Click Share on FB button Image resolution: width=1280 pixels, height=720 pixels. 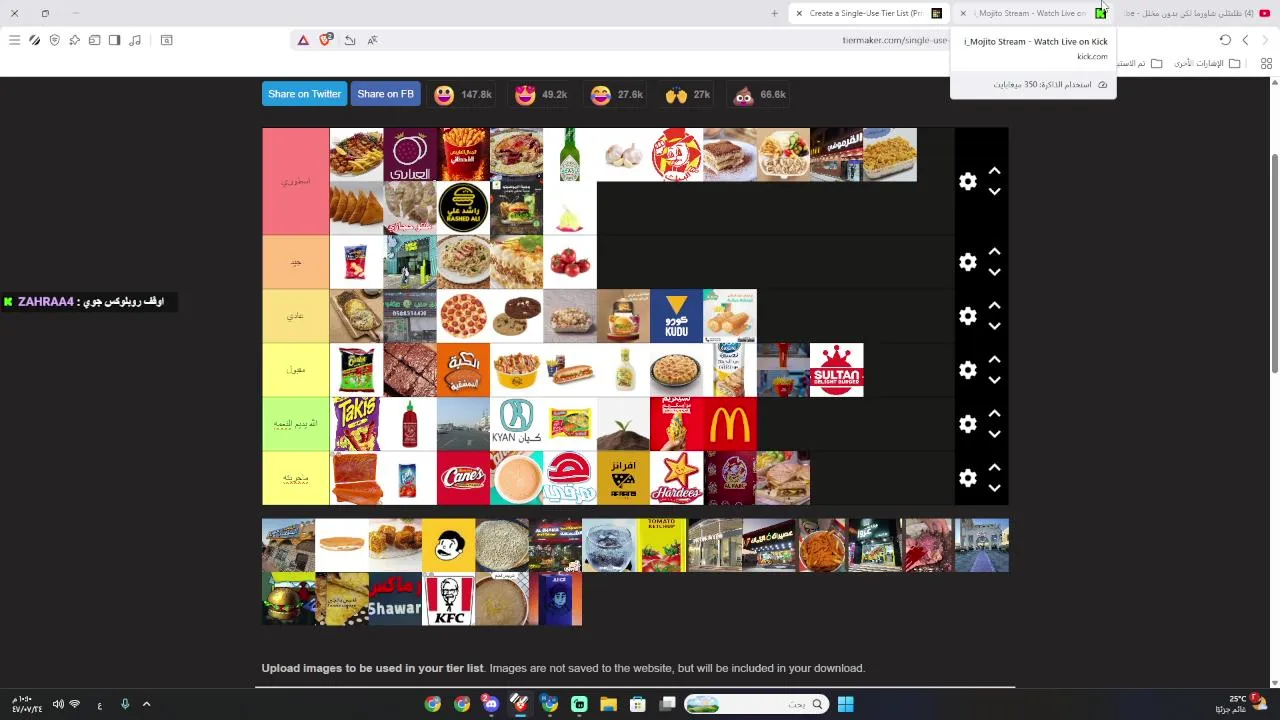(x=385, y=94)
